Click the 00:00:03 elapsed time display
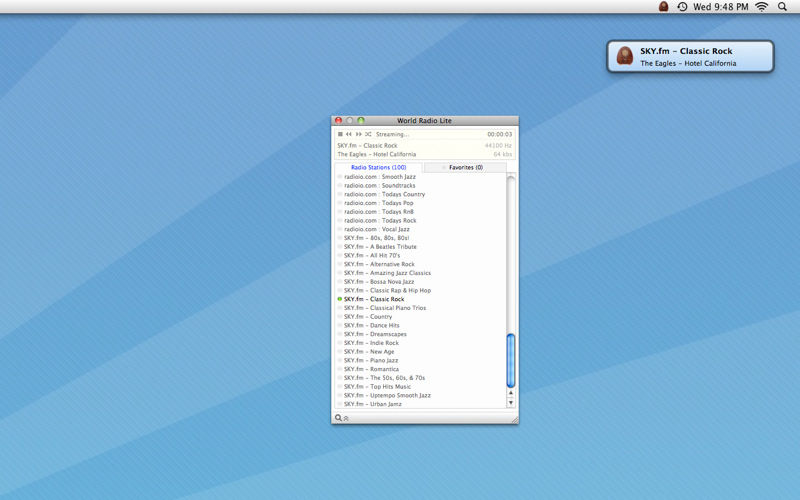The width and height of the screenshot is (800, 500). 499,134
